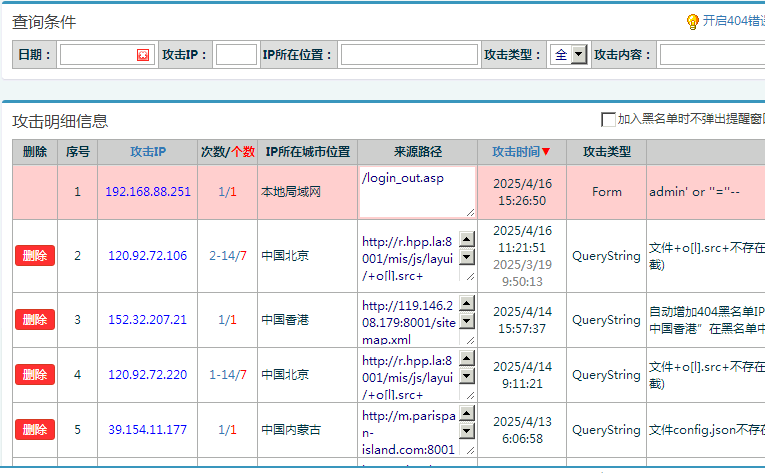Click the IP所在位置 input field
Screen dimensions: 765x473
[x=408, y=55]
